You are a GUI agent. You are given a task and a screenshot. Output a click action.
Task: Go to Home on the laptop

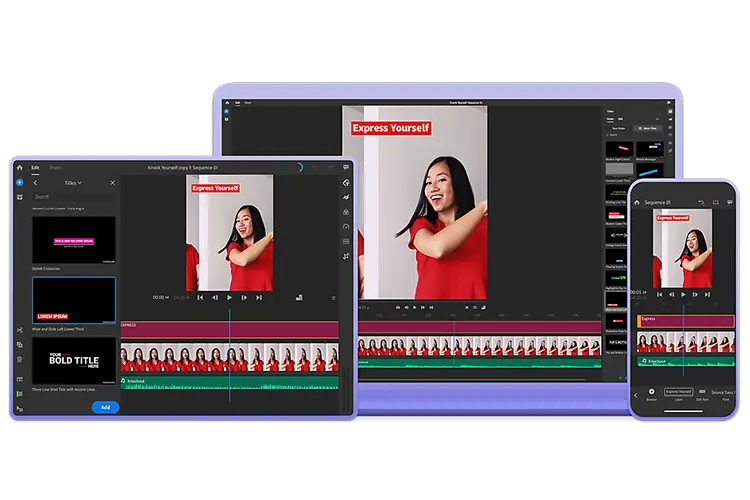[227, 102]
